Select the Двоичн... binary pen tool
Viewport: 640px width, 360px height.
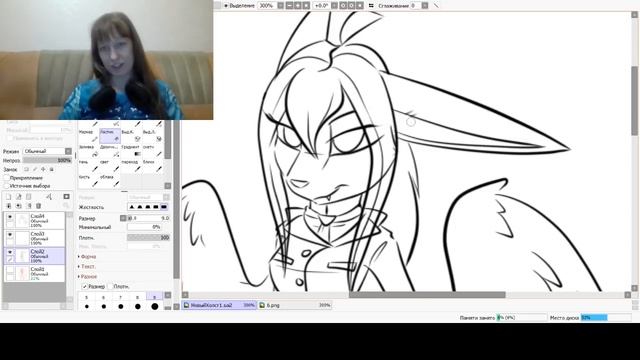(110, 151)
